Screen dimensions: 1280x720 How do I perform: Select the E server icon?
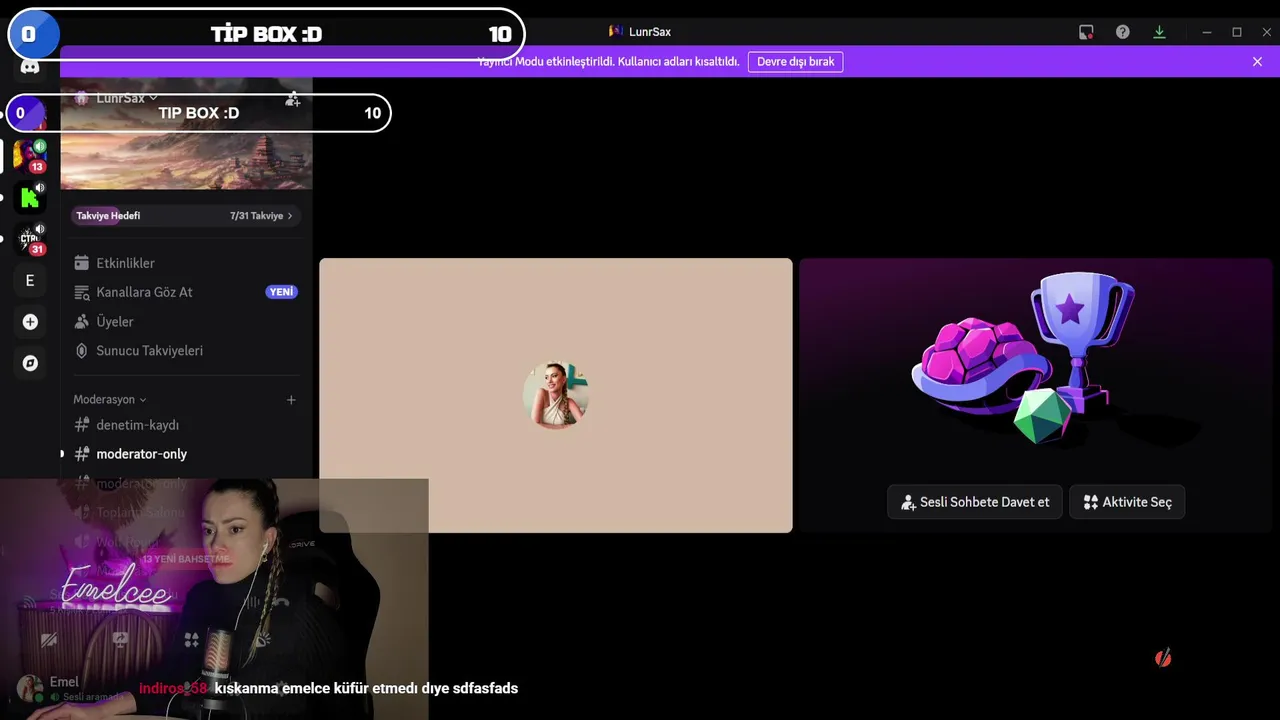pos(30,281)
